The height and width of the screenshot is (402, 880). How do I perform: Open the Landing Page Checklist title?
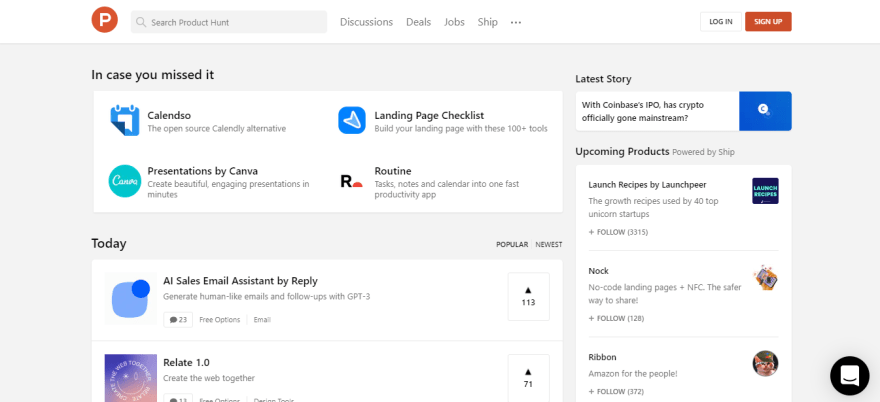coord(429,116)
